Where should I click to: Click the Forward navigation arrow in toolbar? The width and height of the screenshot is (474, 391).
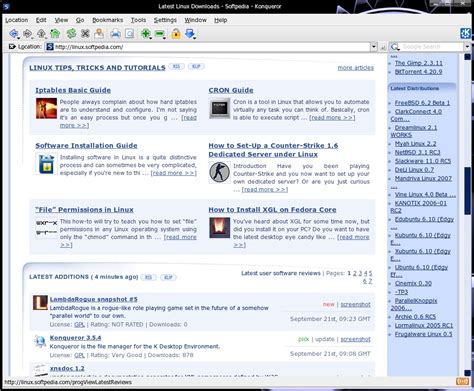(x=27, y=33)
